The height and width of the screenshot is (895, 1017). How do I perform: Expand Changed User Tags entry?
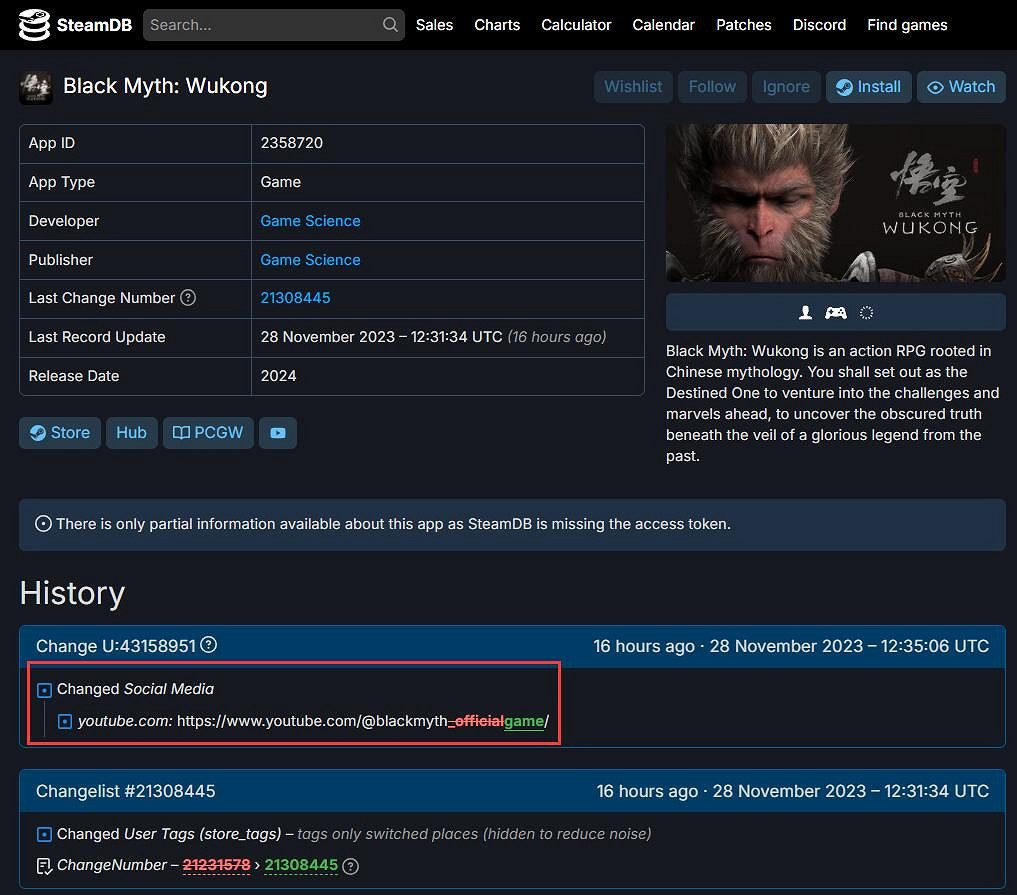pos(44,834)
